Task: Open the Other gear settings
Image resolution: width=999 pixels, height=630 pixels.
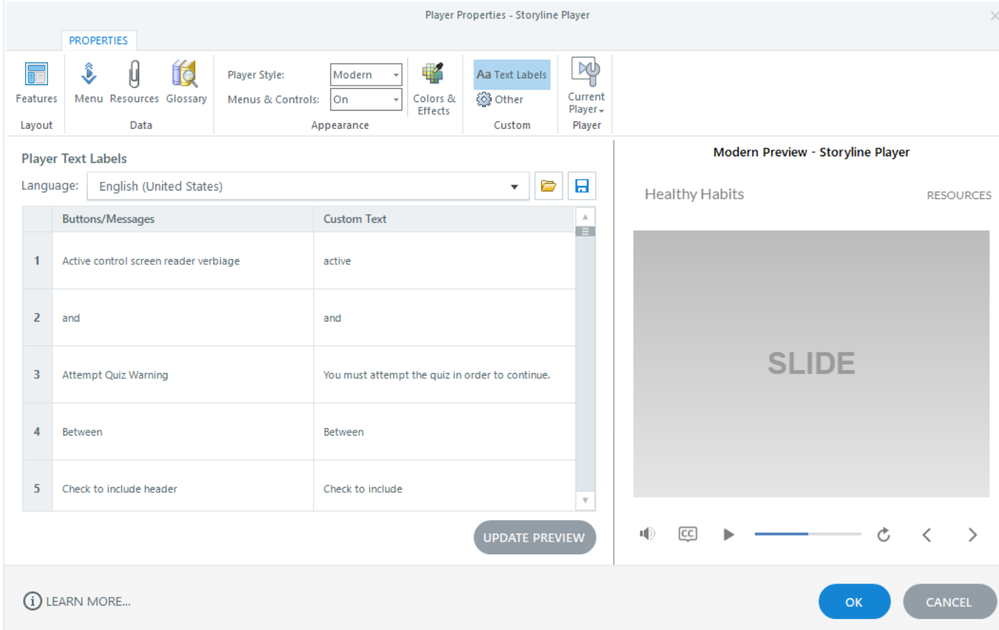Action: click(500, 99)
